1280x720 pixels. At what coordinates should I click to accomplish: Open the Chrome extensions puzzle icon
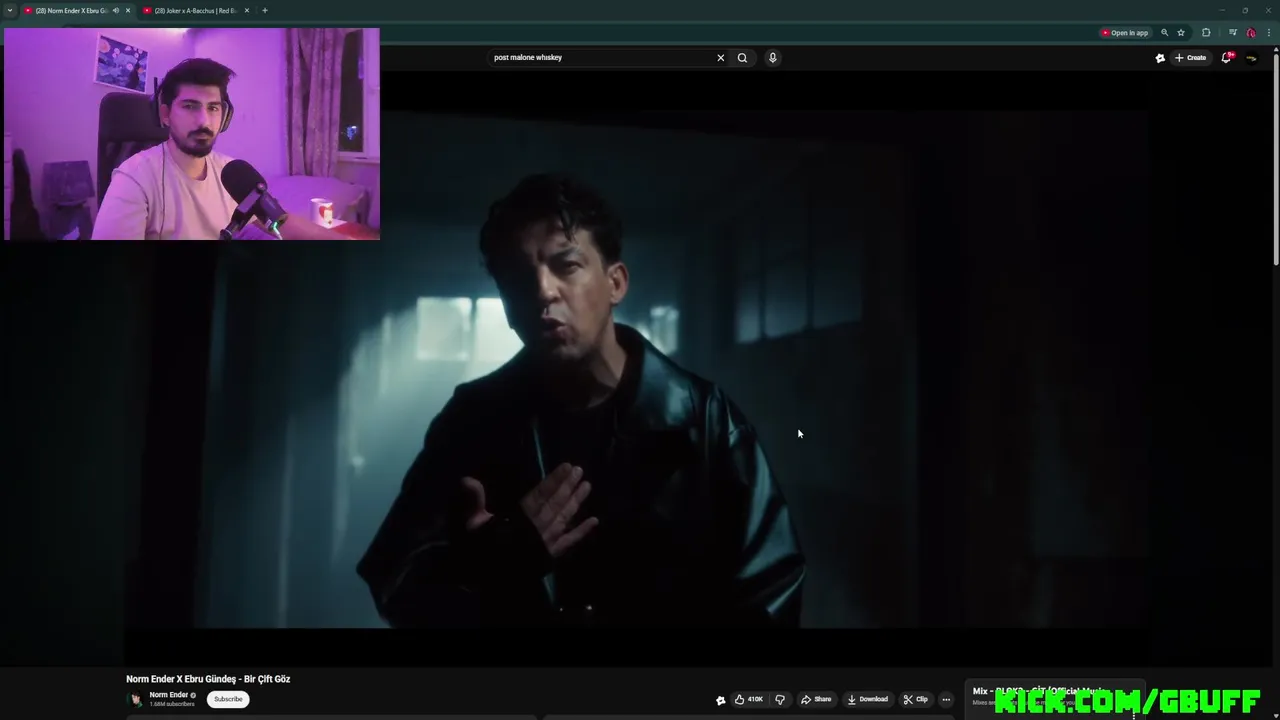[x=1206, y=33]
